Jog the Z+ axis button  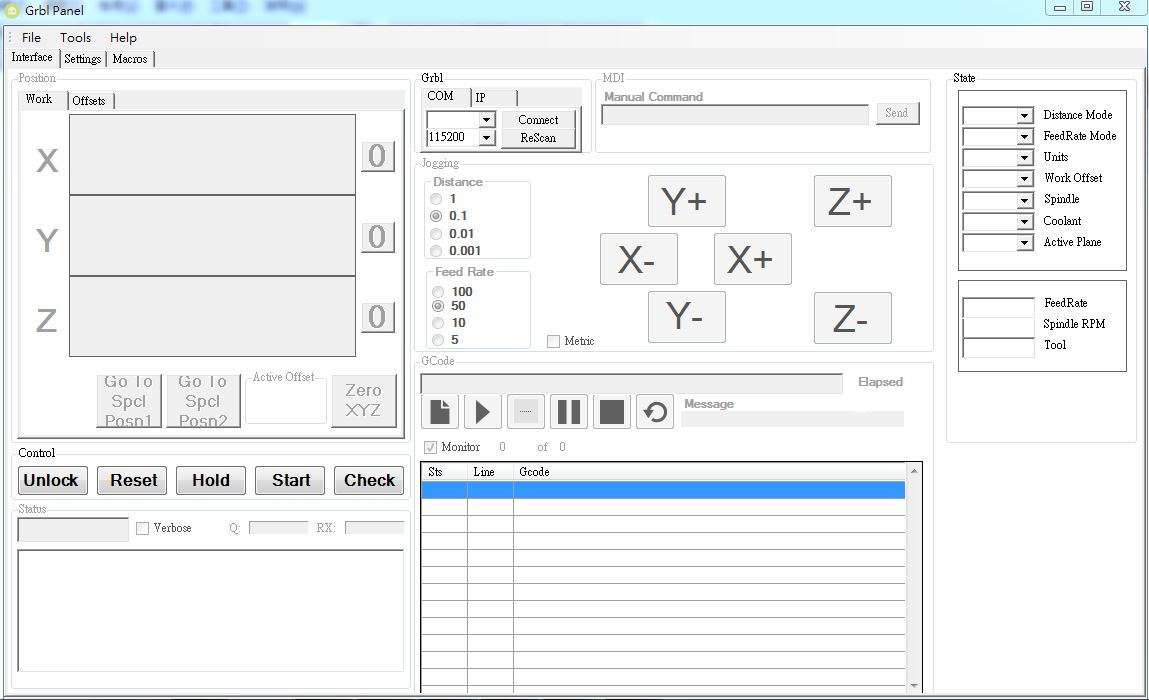tap(852, 201)
